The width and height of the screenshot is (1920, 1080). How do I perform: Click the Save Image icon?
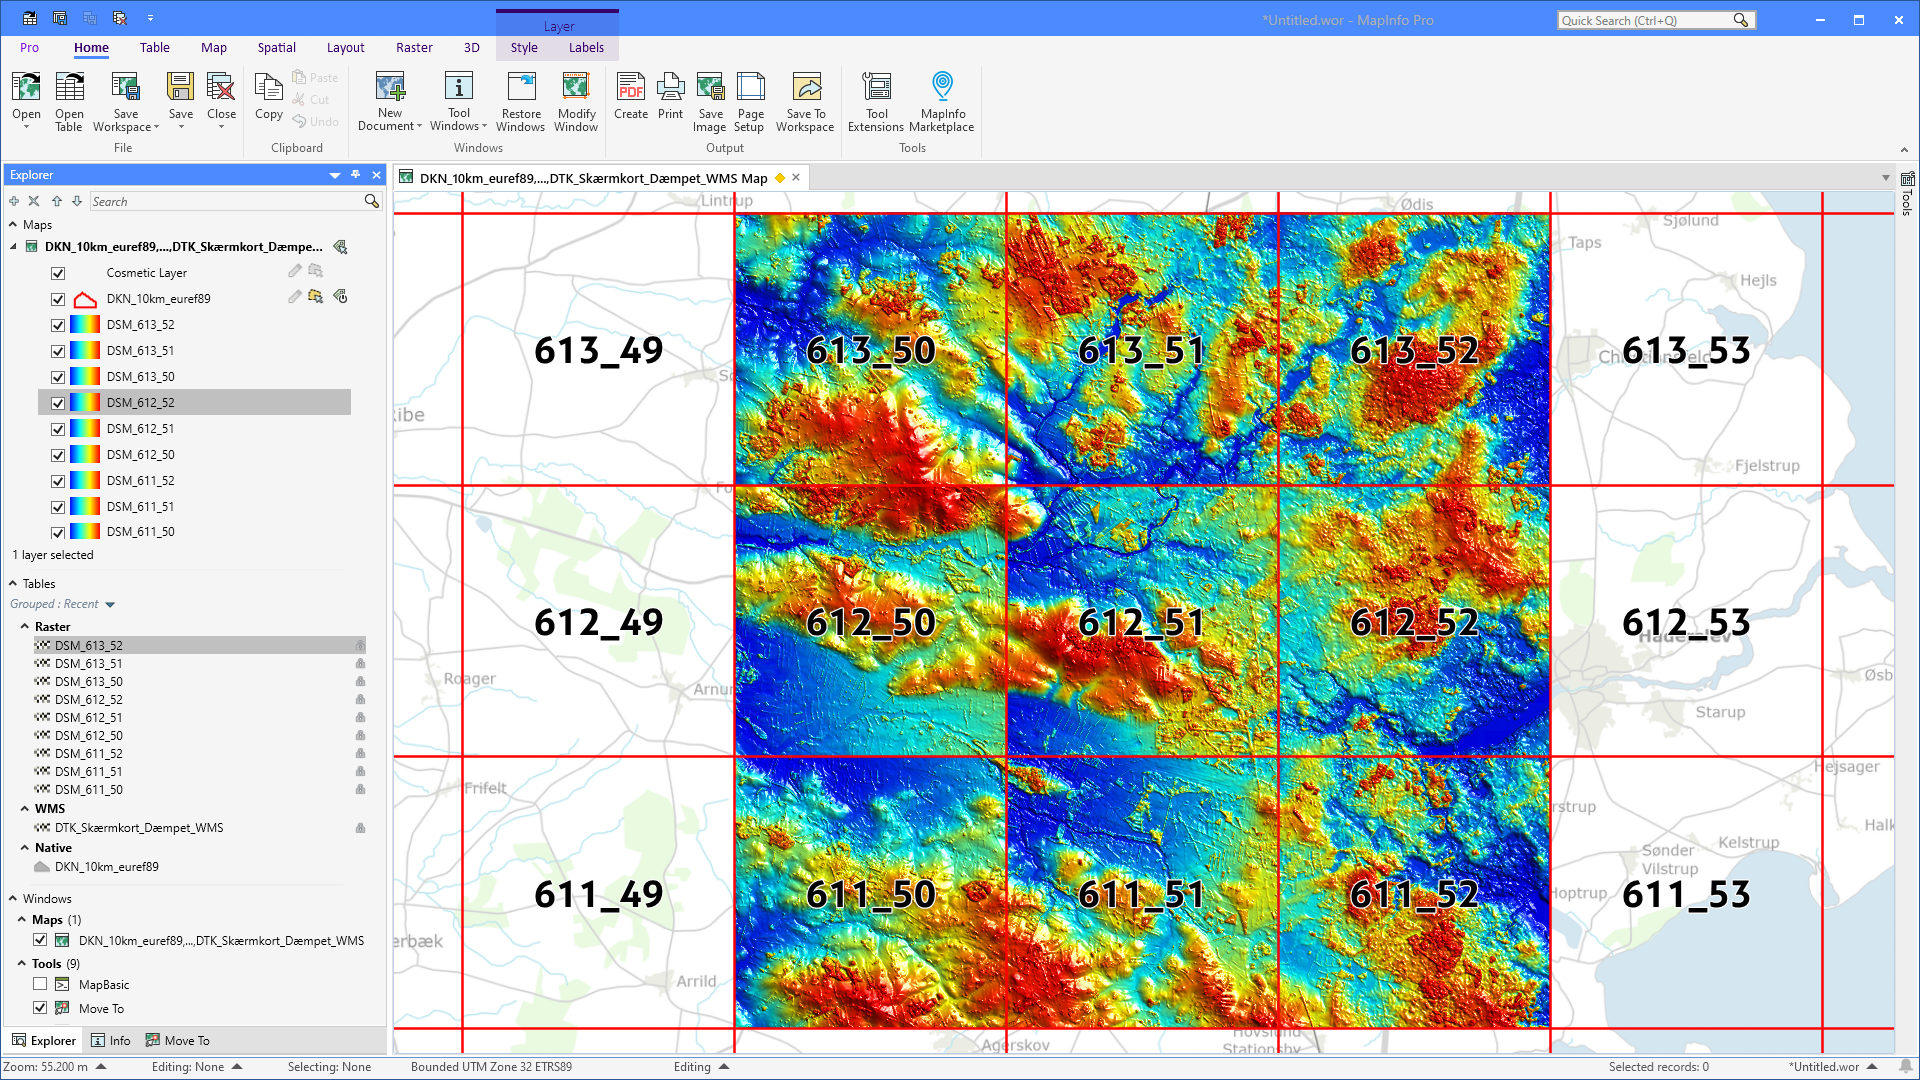(710, 87)
